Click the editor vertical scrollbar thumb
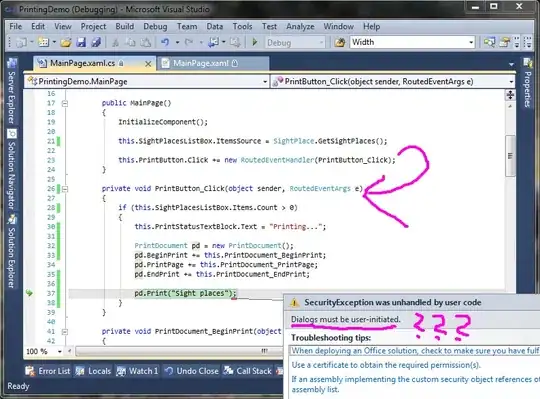Screen dimensions: 540x399 tap(510, 156)
